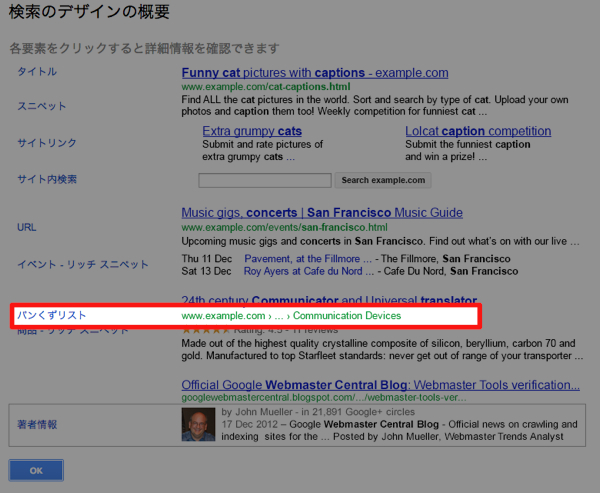
Task: Select the 著者情報 label
Action: tap(37, 424)
